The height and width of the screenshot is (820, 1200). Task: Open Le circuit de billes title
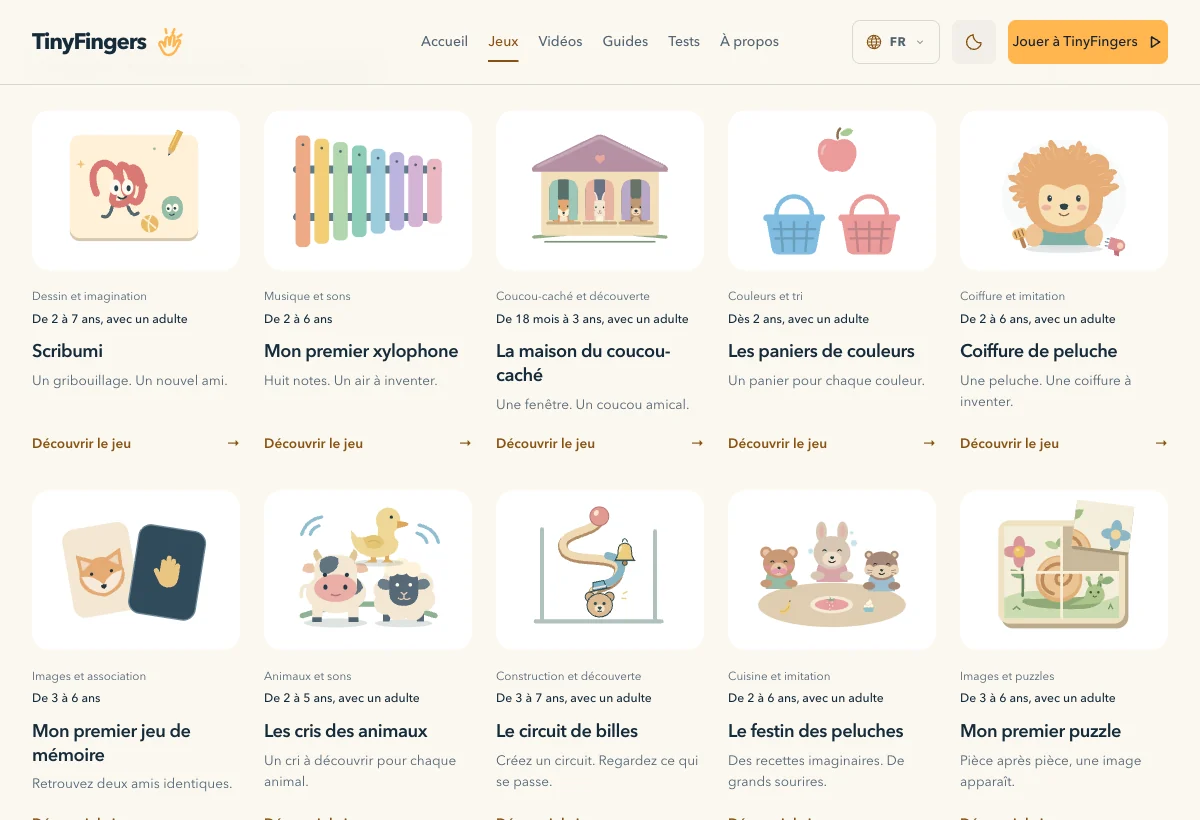567,731
